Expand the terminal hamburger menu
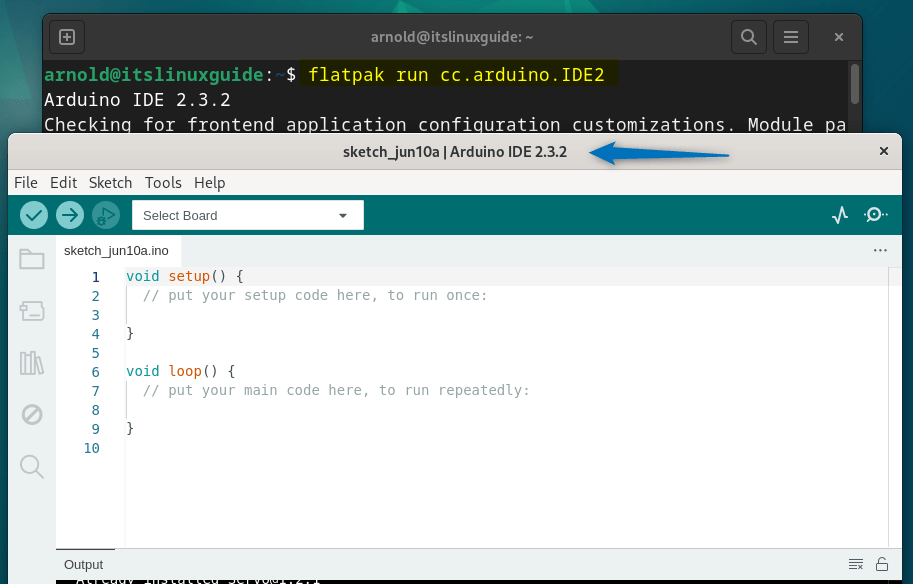 click(791, 36)
